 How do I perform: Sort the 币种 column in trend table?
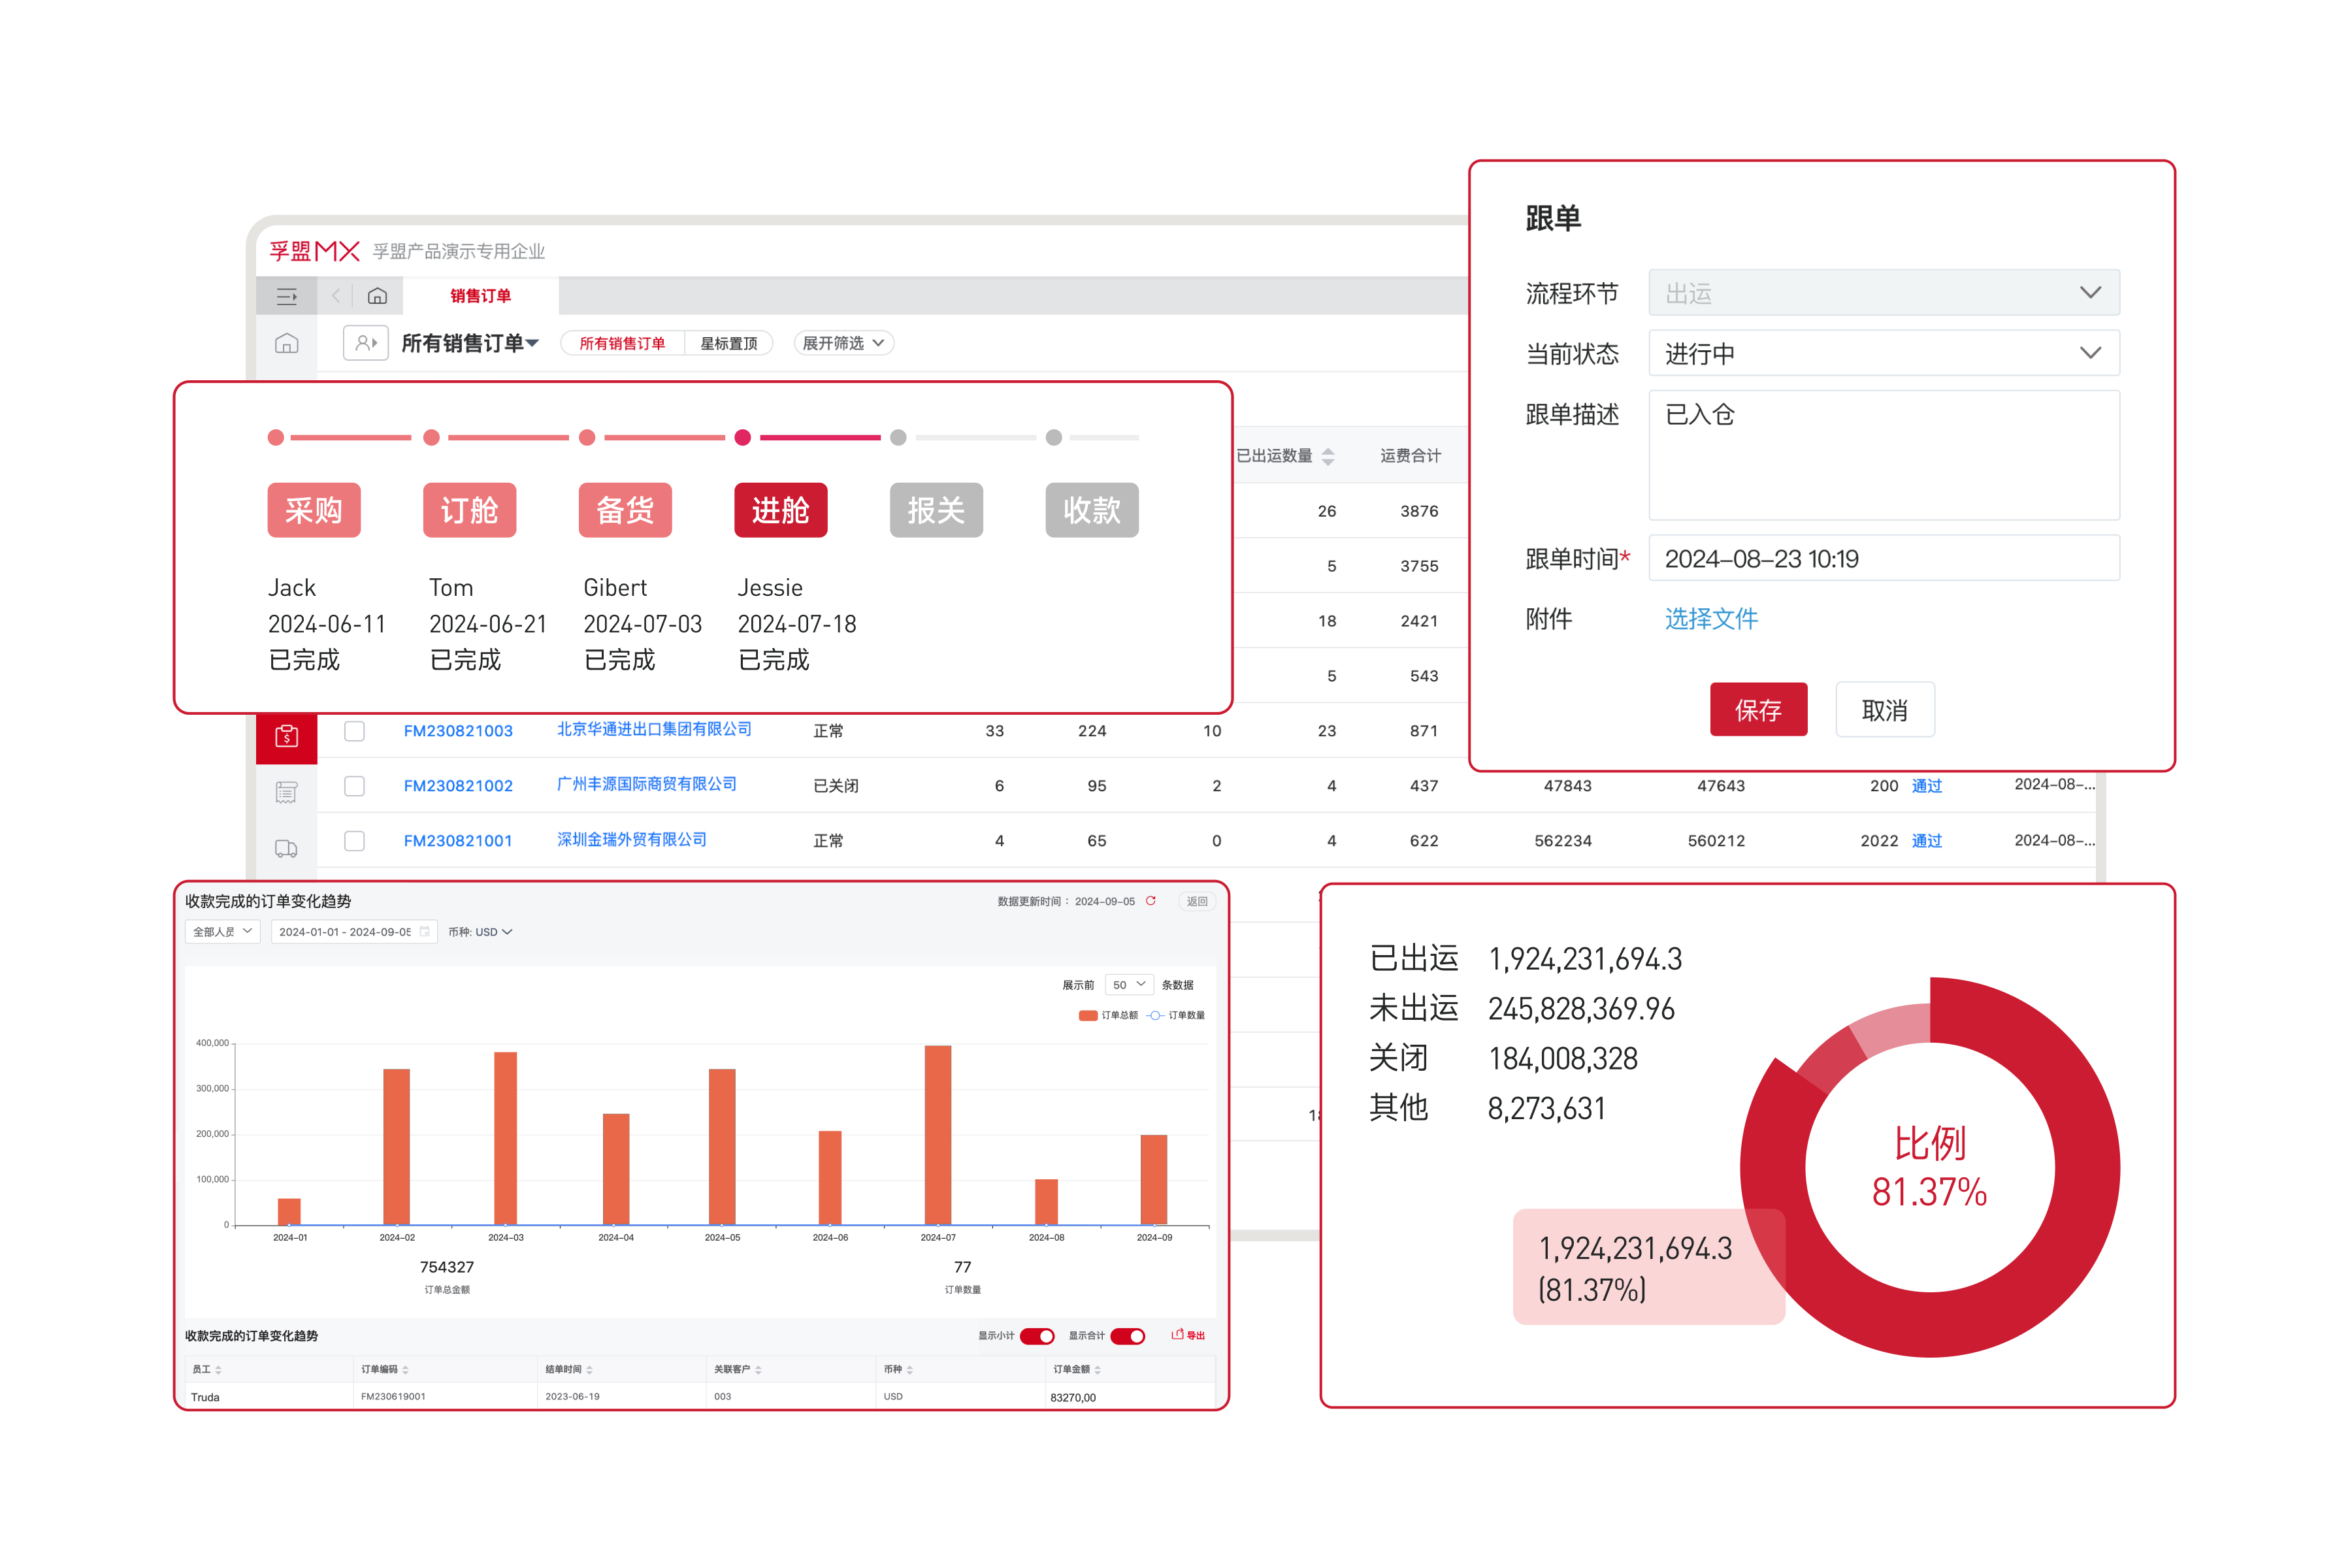pyautogui.click(x=909, y=1370)
